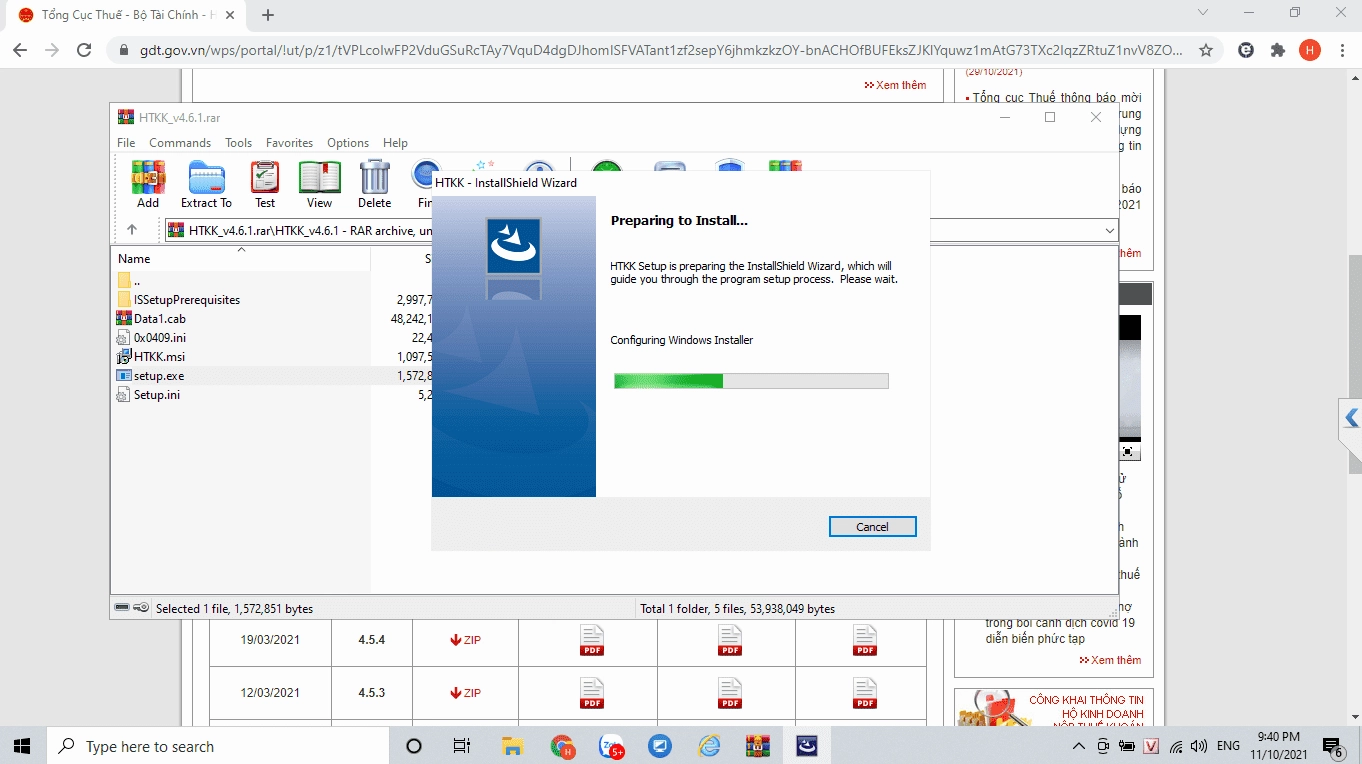
Task: Show hidden system tray icons
Action: click(x=1079, y=746)
